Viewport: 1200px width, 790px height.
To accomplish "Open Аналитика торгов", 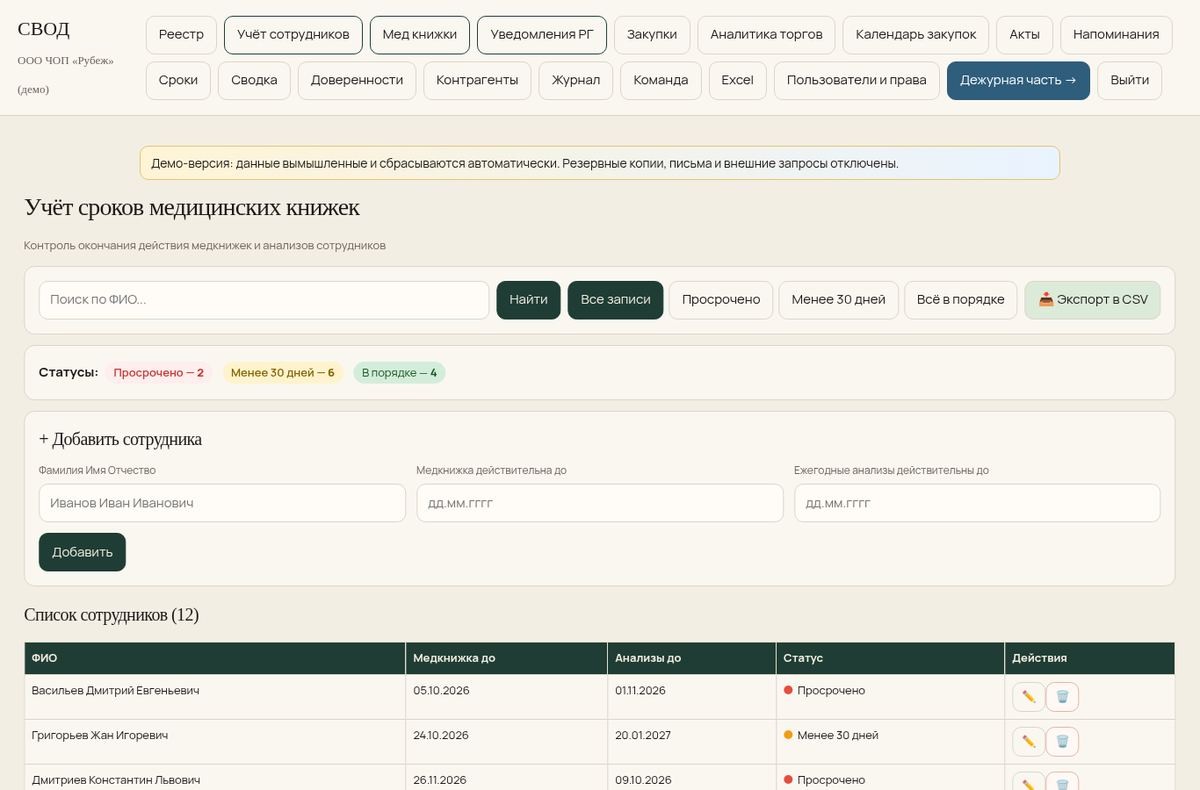I will tap(766, 35).
